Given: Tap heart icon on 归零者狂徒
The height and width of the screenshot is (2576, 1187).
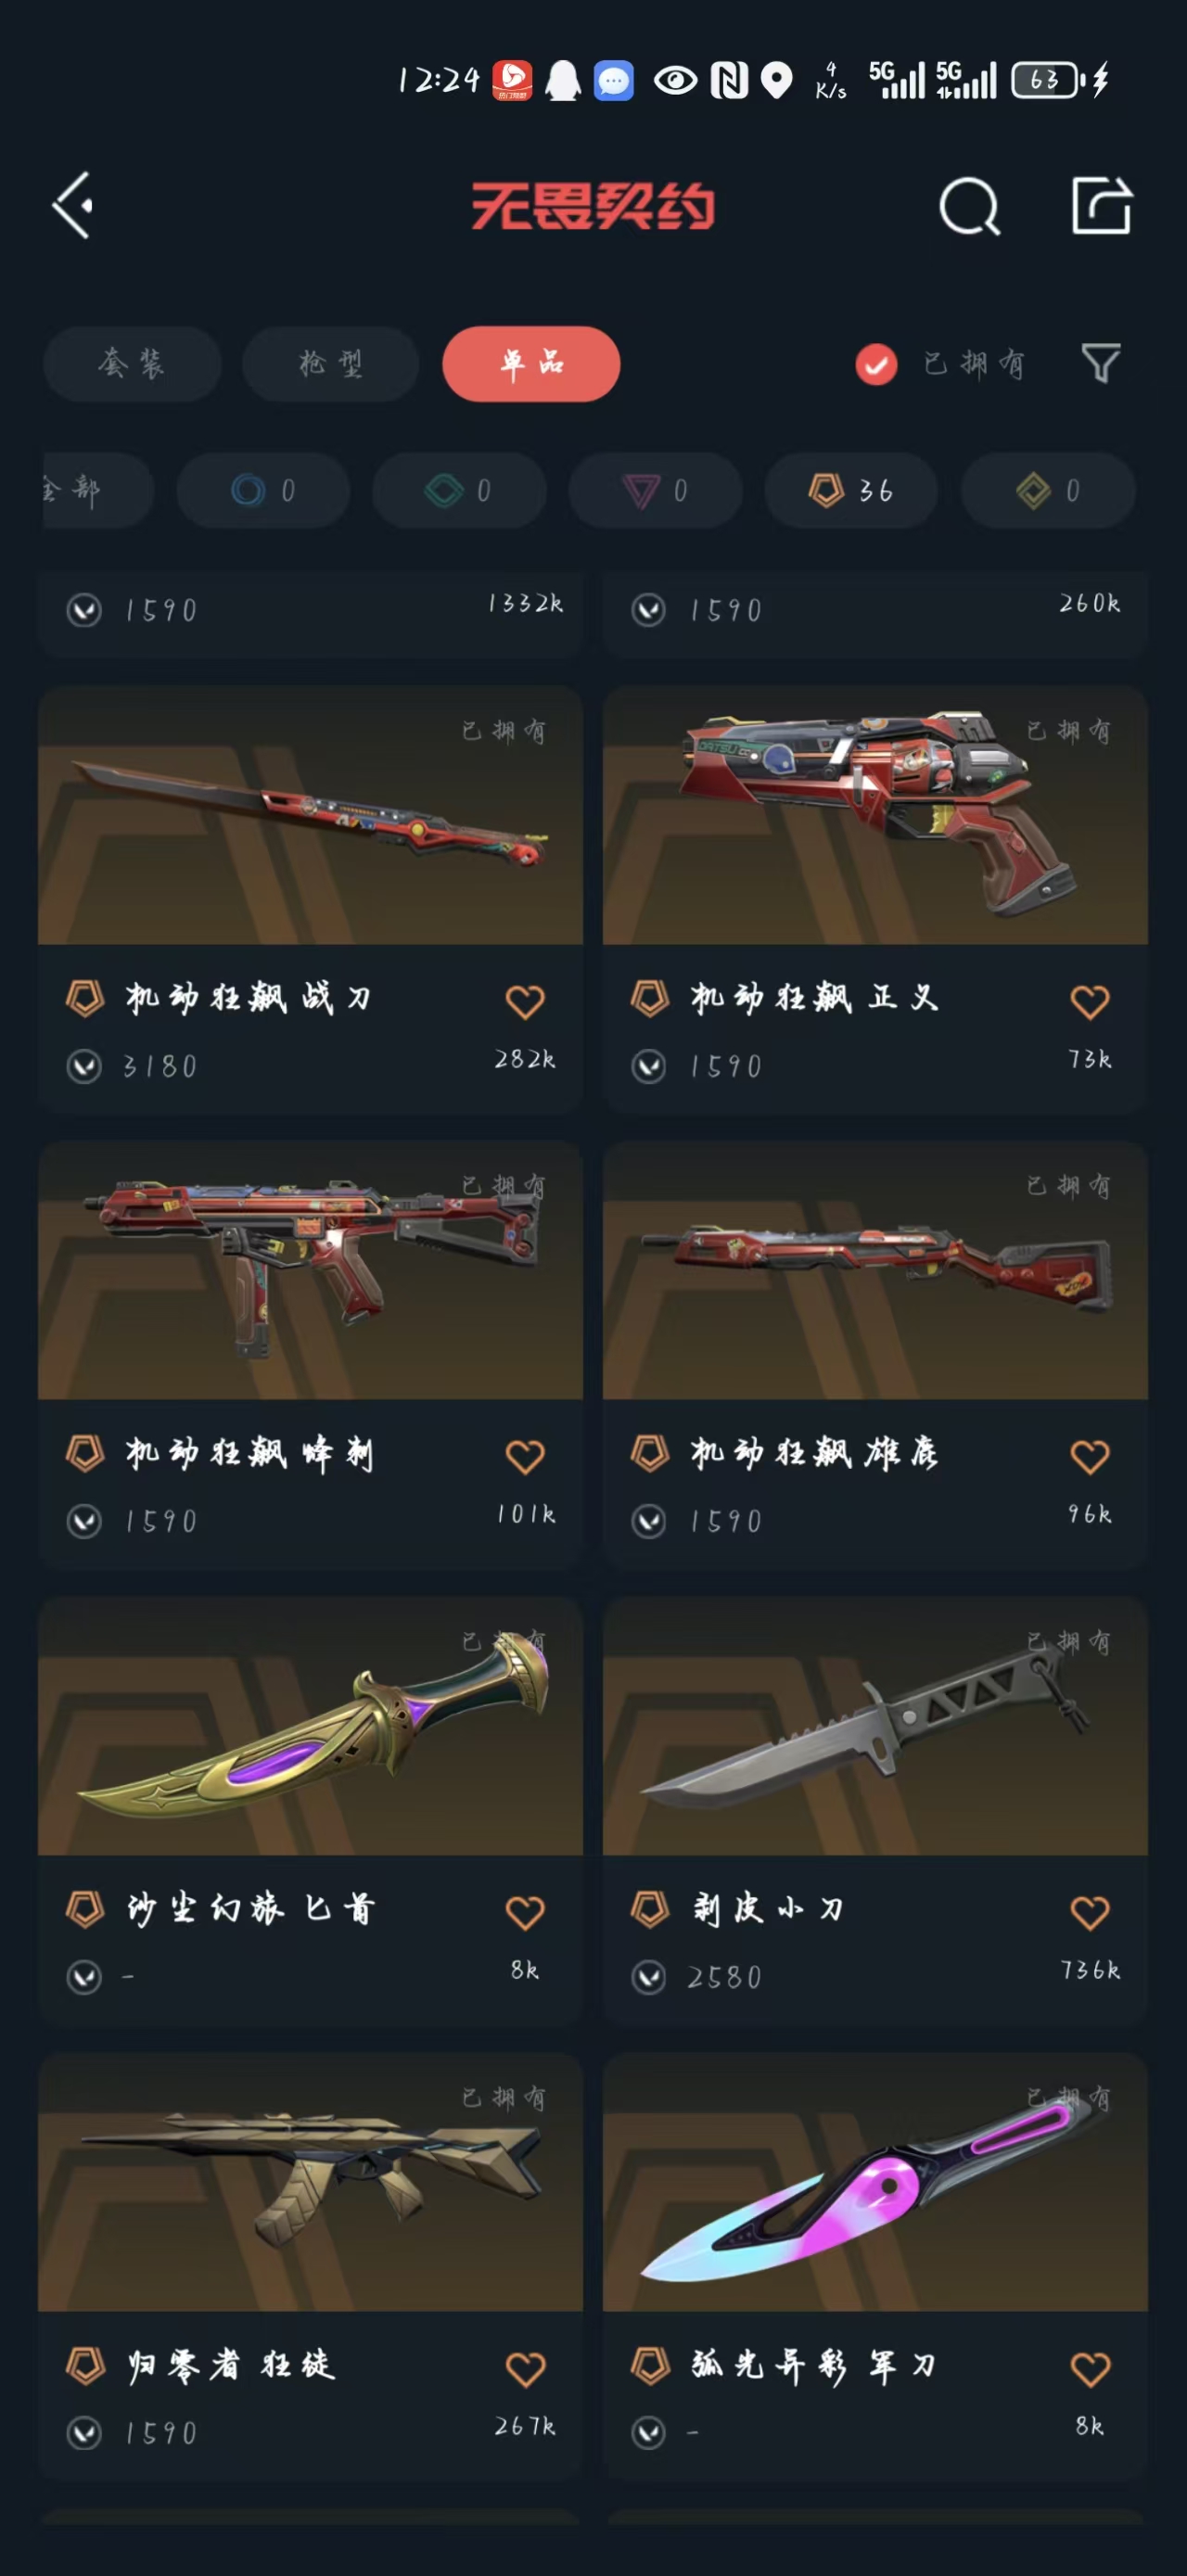Looking at the screenshot, I should (x=525, y=2369).
